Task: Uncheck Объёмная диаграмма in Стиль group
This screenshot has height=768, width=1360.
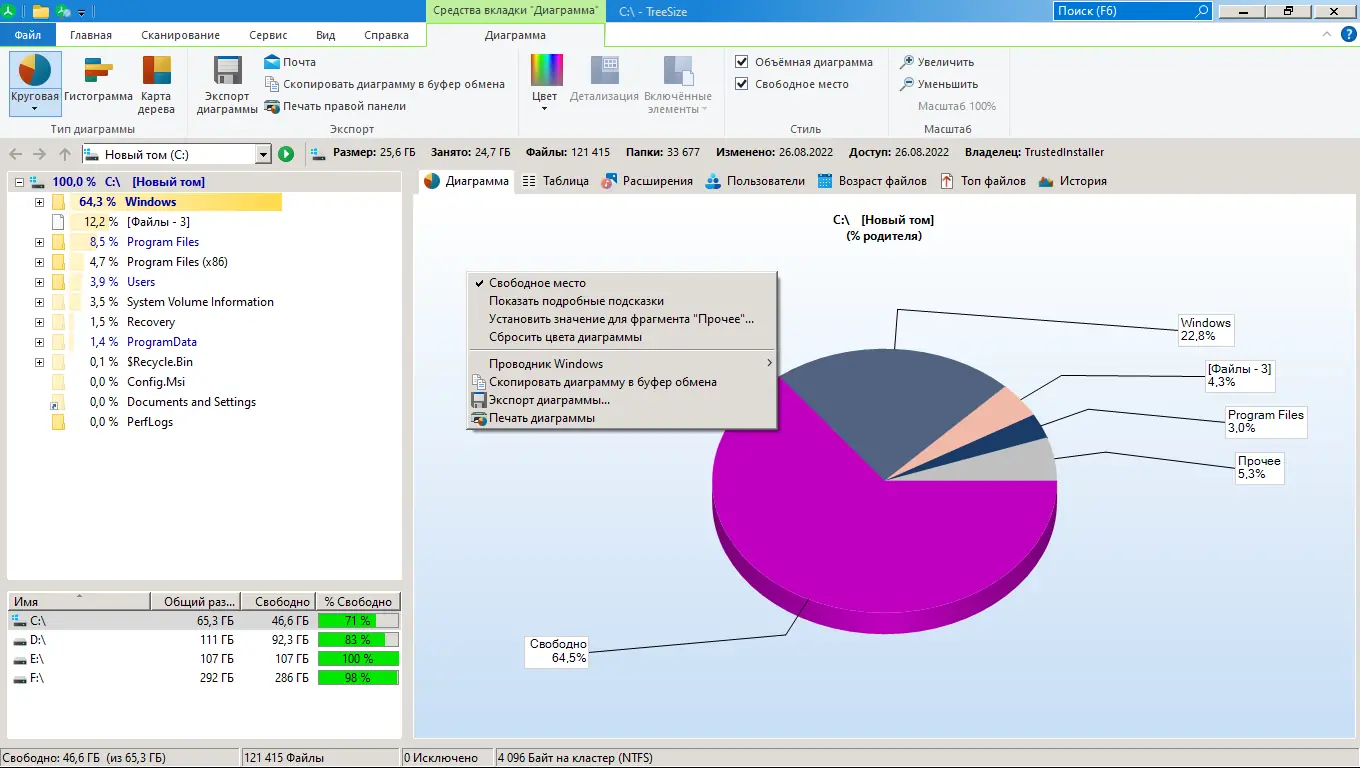Action: point(742,61)
